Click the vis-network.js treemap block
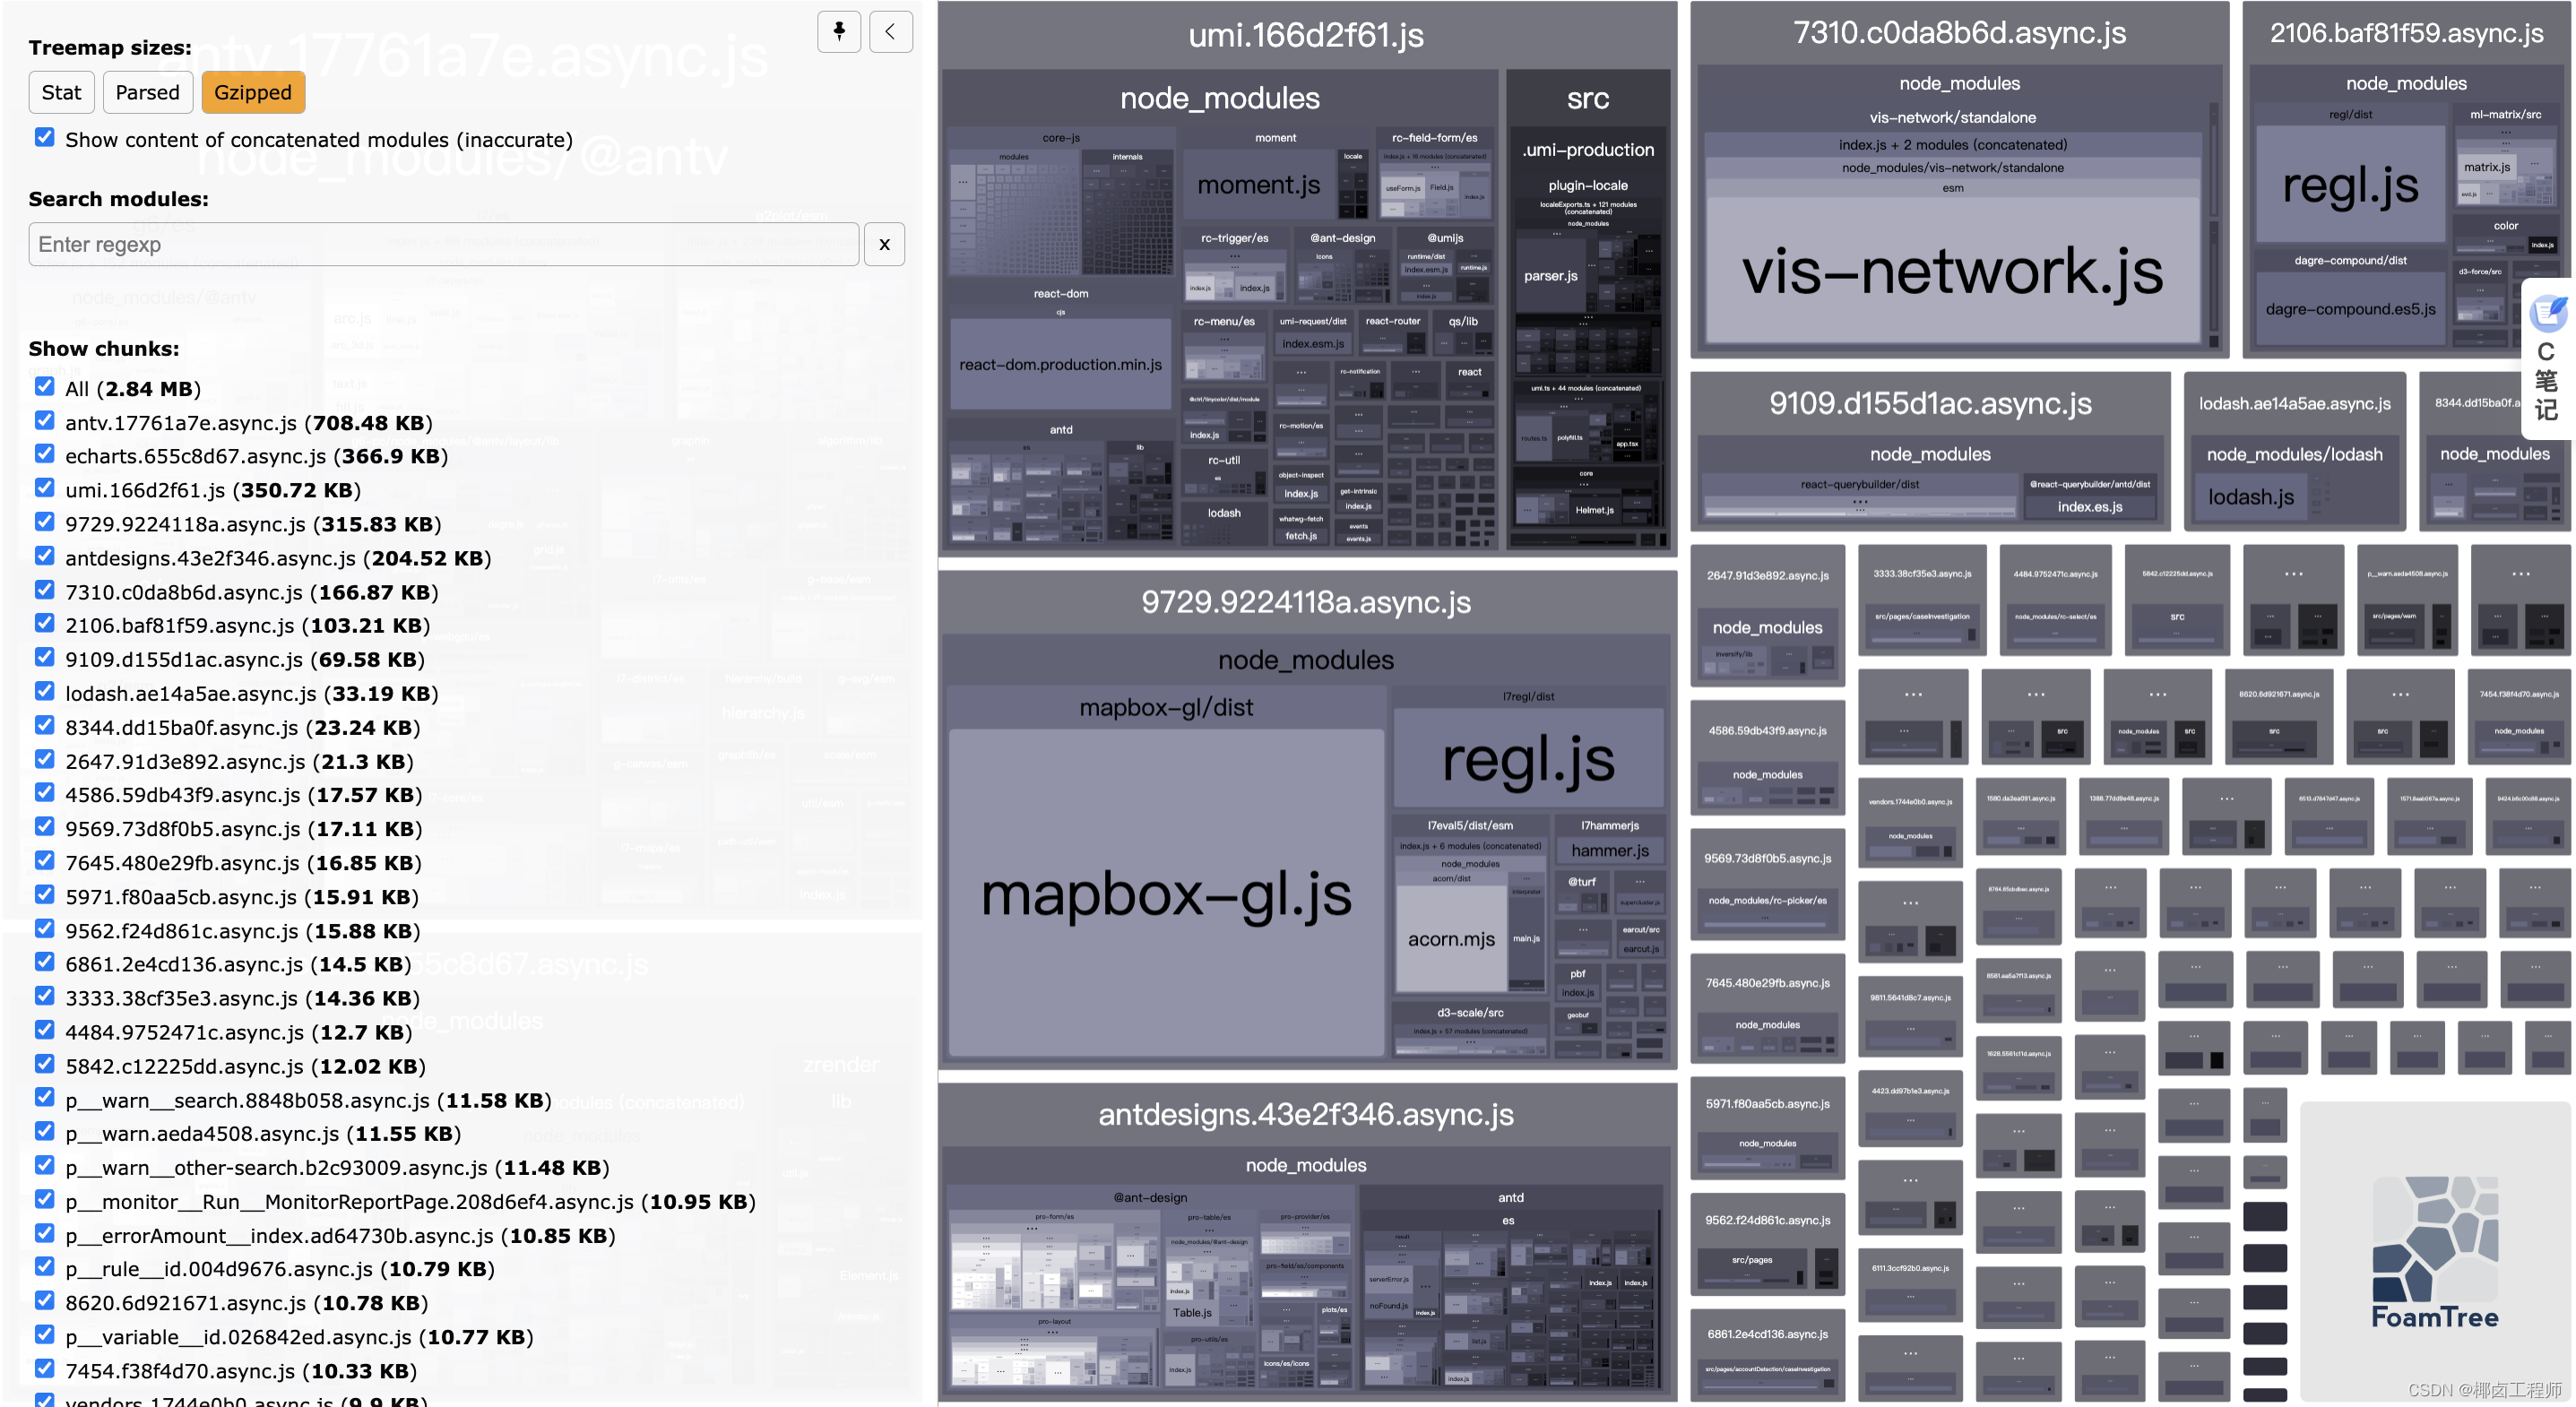 coord(1952,270)
